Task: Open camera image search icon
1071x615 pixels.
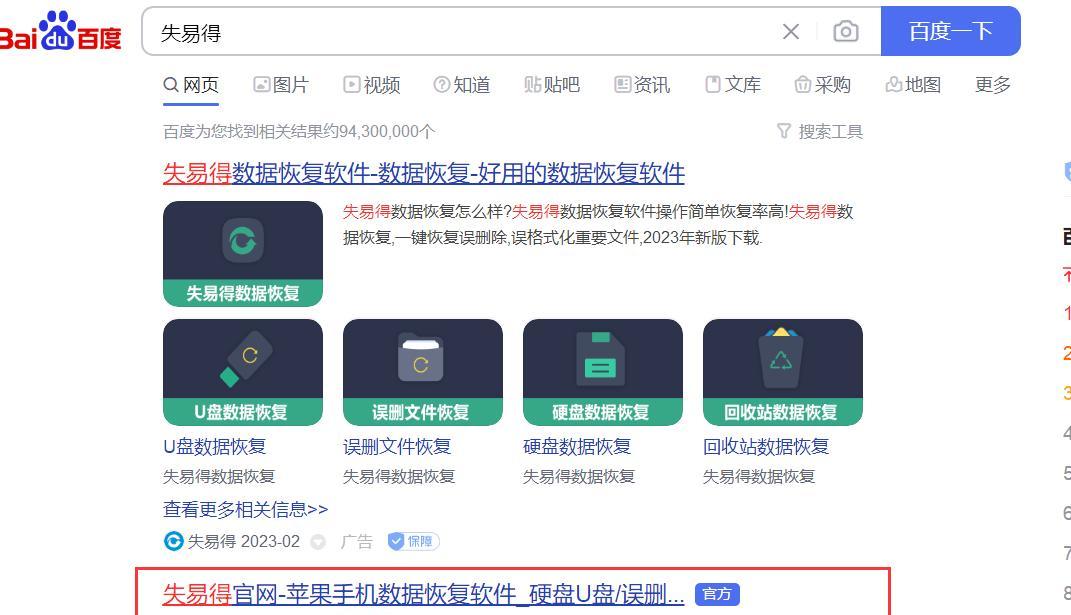Action: pos(846,31)
